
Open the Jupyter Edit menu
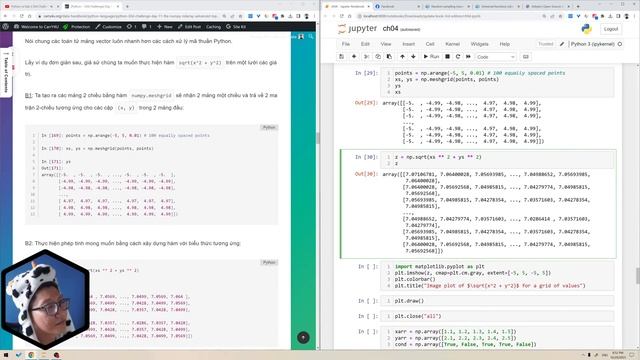365,44
